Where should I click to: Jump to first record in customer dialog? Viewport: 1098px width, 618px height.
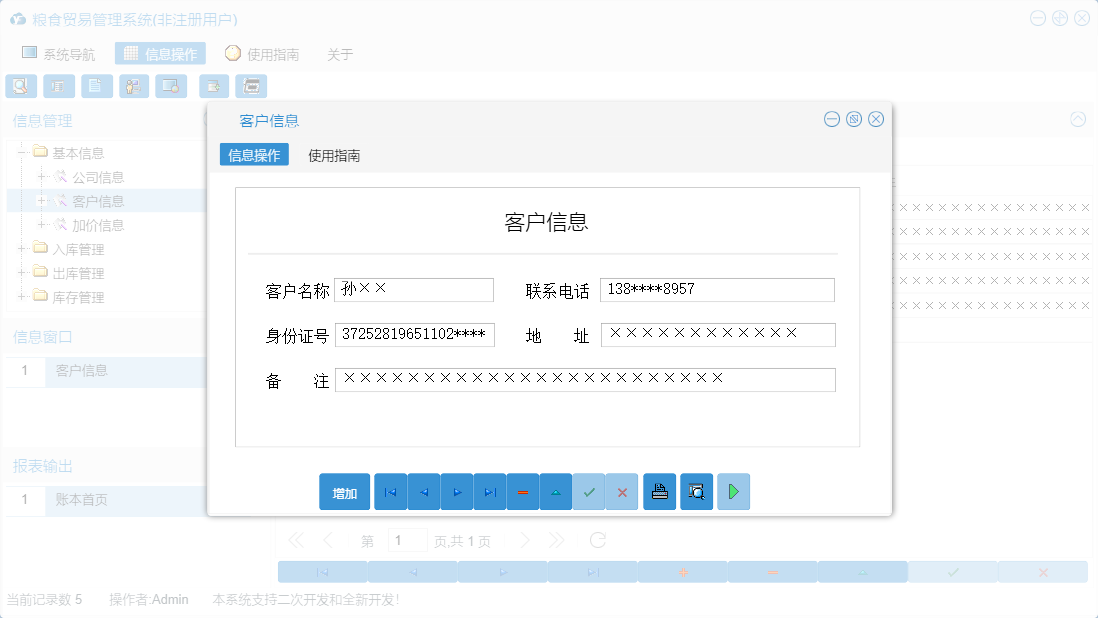pyautogui.click(x=390, y=491)
